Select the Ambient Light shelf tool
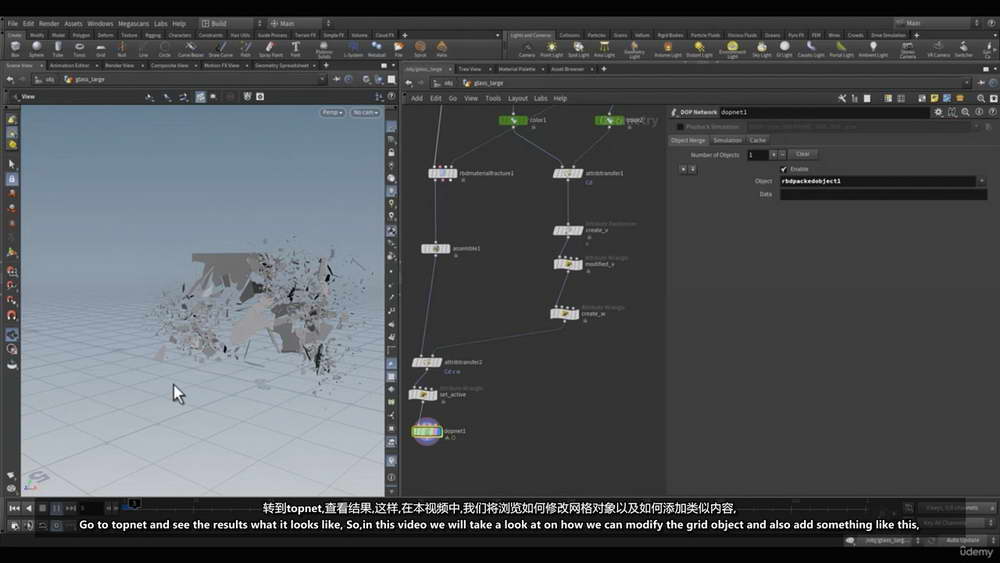 click(x=873, y=49)
